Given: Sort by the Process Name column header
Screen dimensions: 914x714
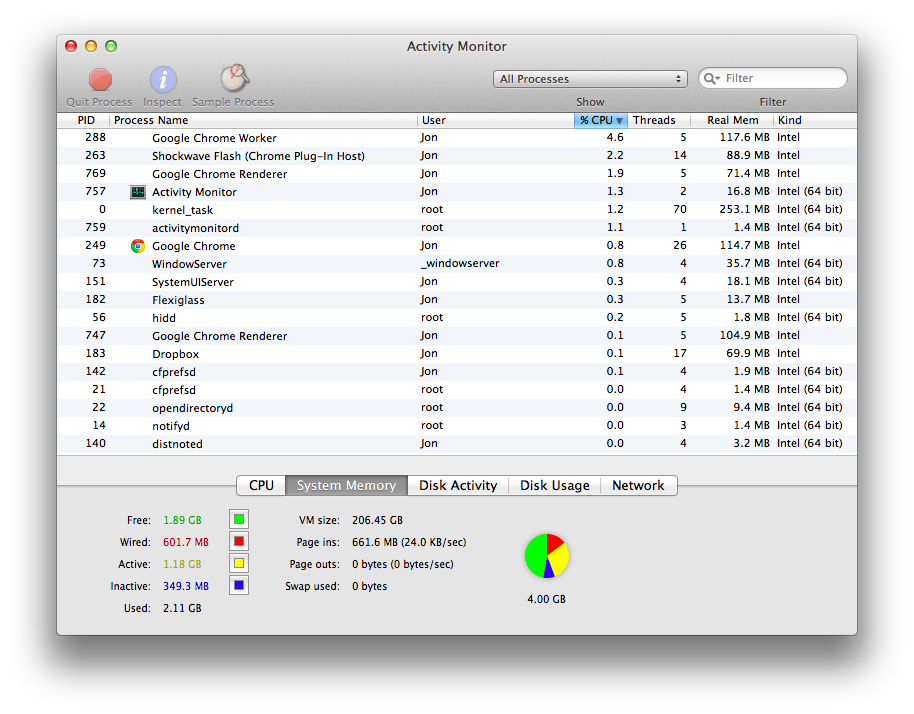Looking at the screenshot, I should point(263,120).
